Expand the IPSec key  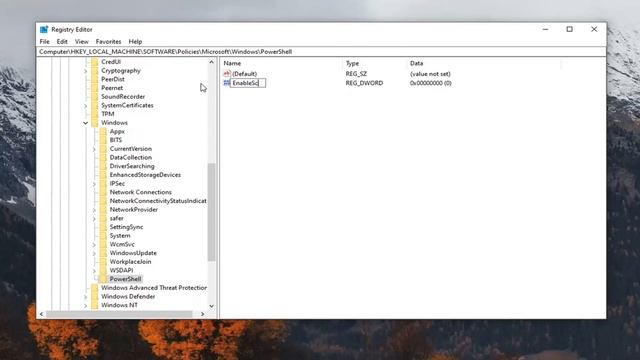(x=94, y=184)
